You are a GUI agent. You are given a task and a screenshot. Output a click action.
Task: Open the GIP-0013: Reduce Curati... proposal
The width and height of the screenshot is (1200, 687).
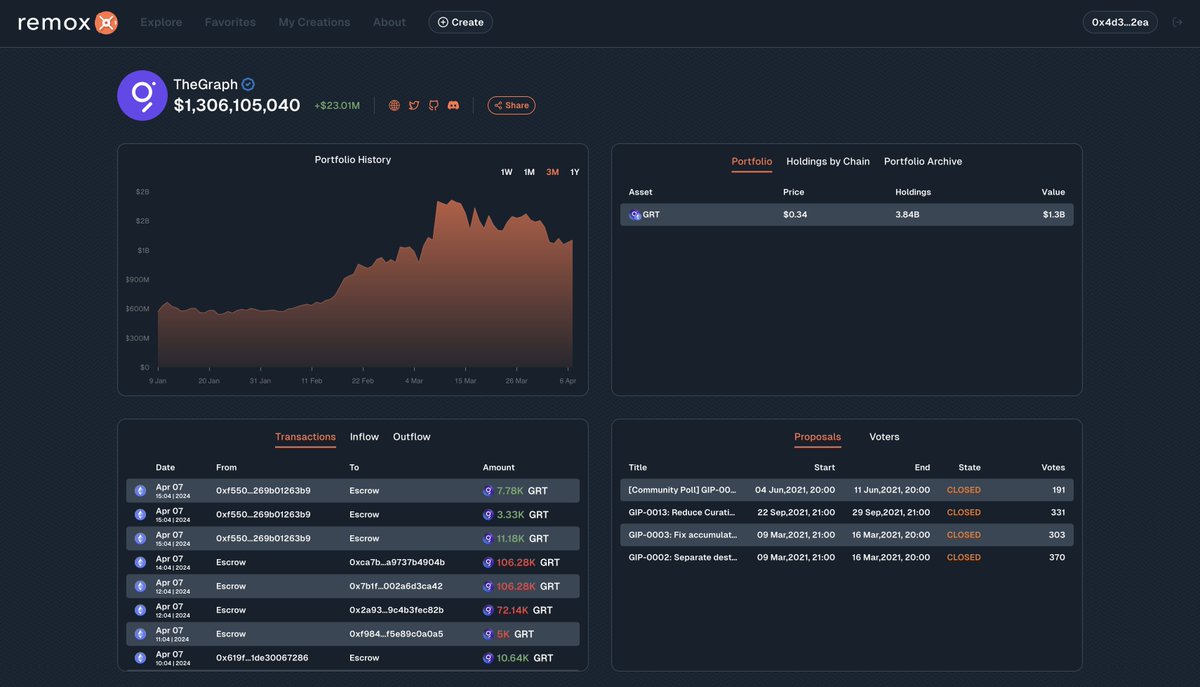[x=682, y=513]
